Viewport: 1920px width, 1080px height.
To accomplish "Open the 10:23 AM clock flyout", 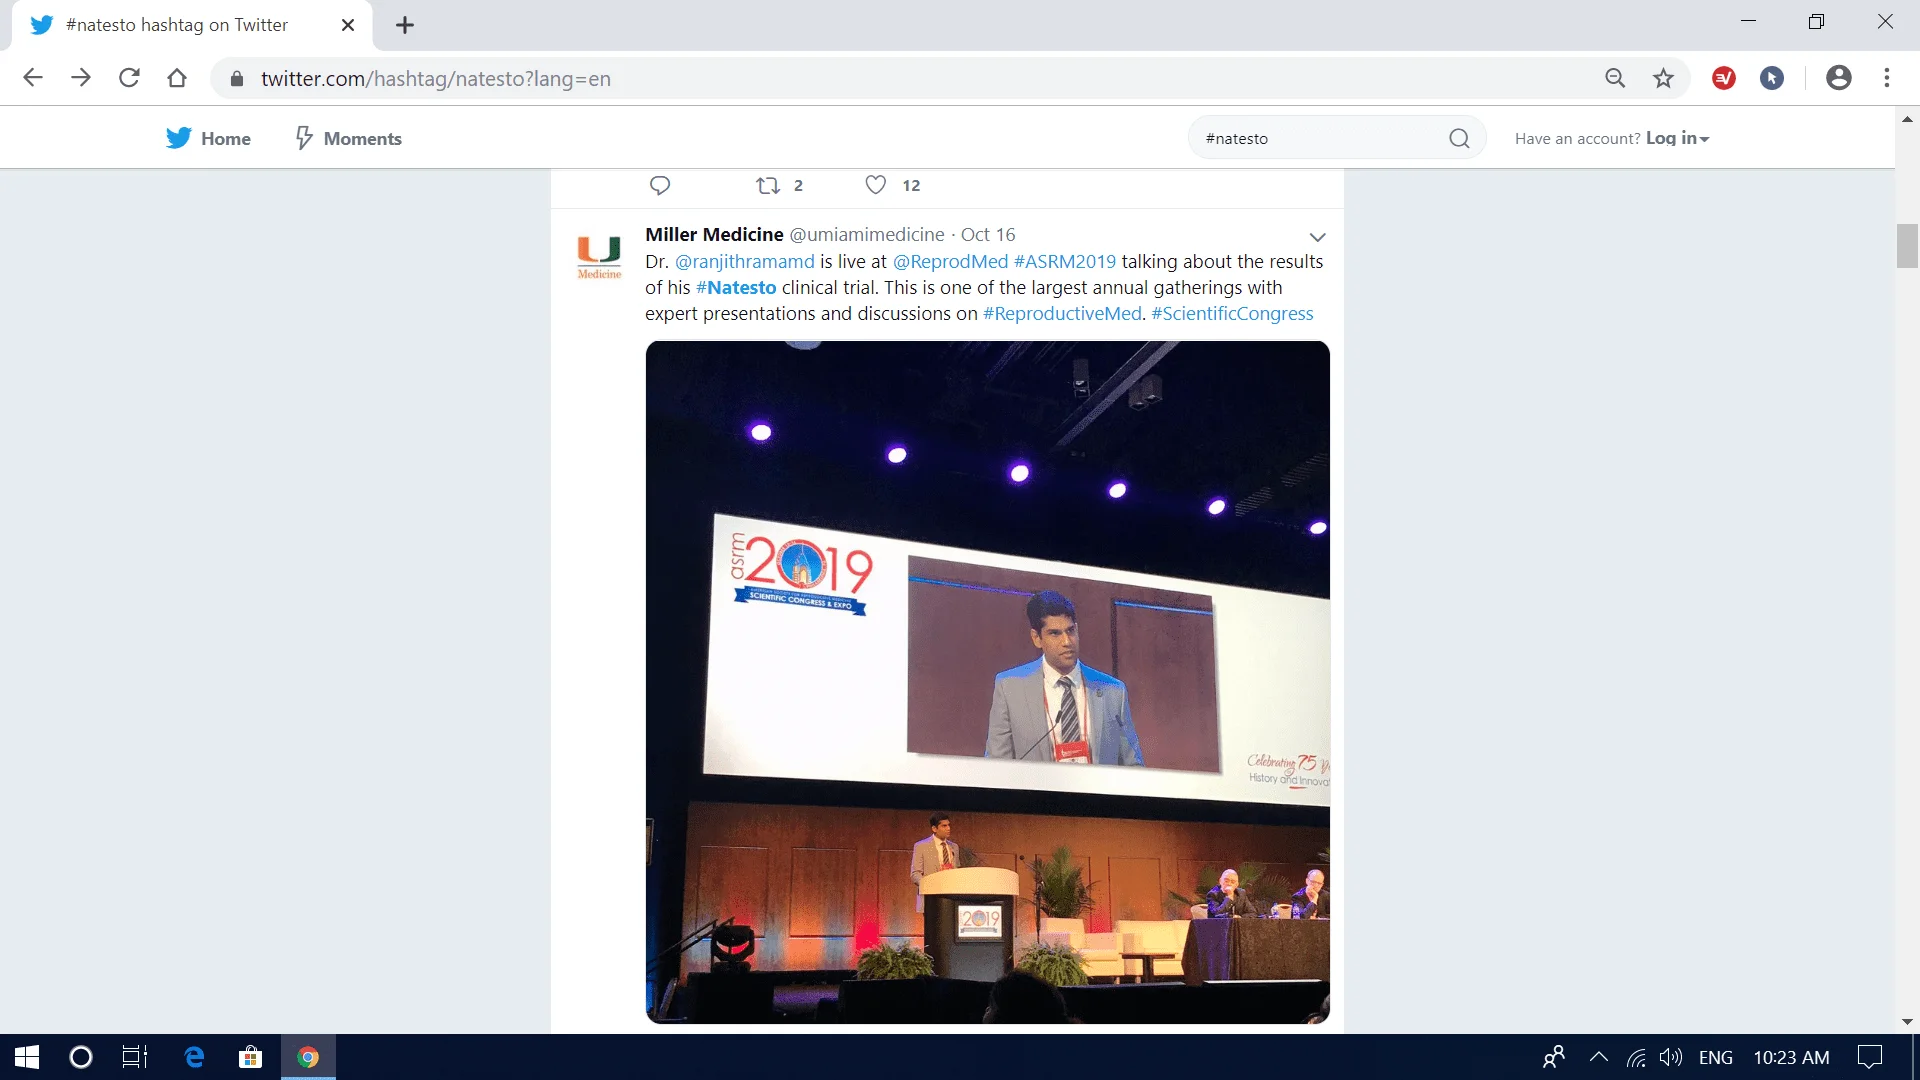I will (1791, 1058).
